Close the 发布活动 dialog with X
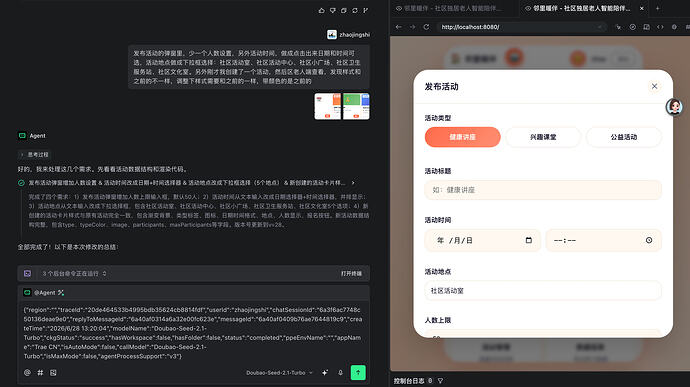Image resolution: width=690 pixels, height=387 pixels. (x=654, y=86)
